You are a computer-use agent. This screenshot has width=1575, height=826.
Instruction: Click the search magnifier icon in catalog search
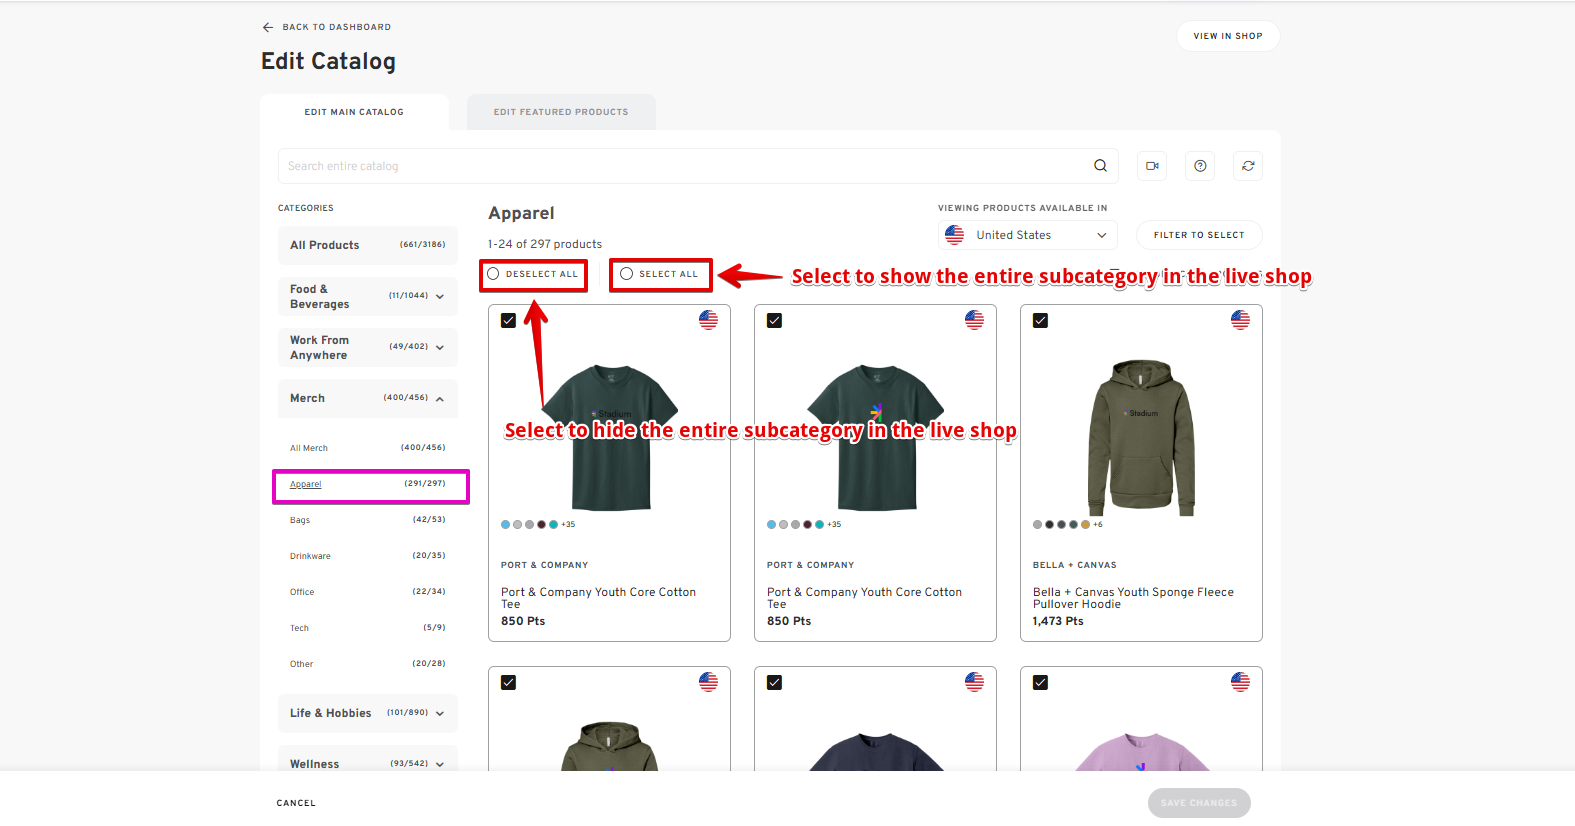coord(1100,166)
